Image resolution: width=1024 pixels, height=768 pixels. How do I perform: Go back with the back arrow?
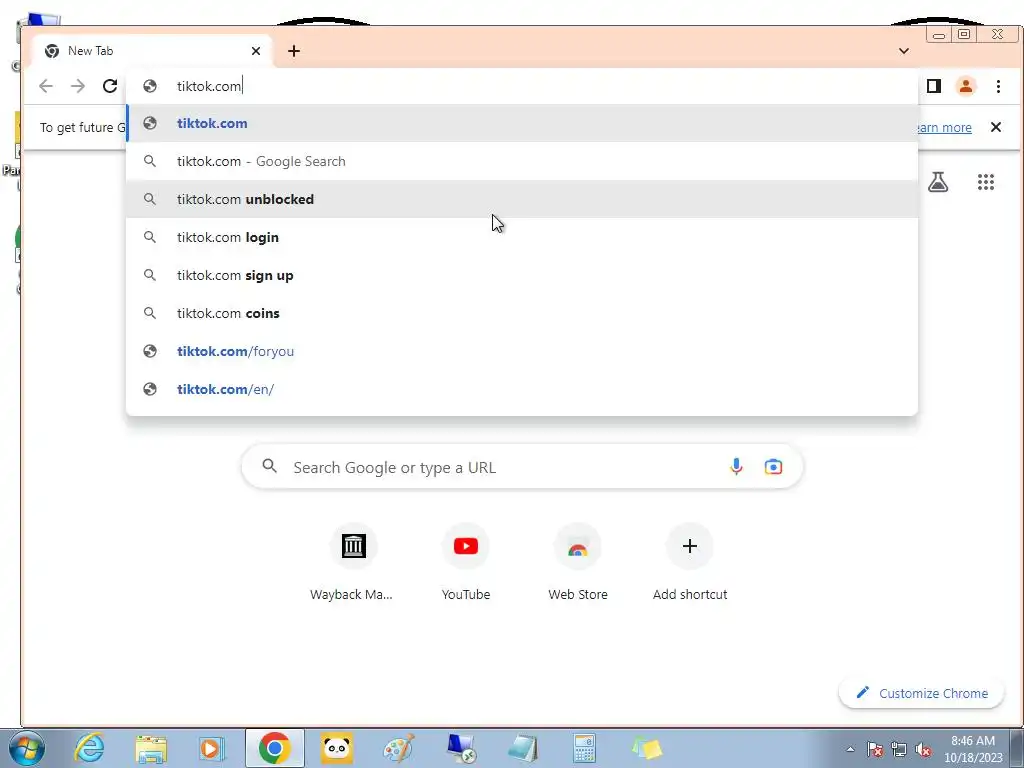point(46,86)
